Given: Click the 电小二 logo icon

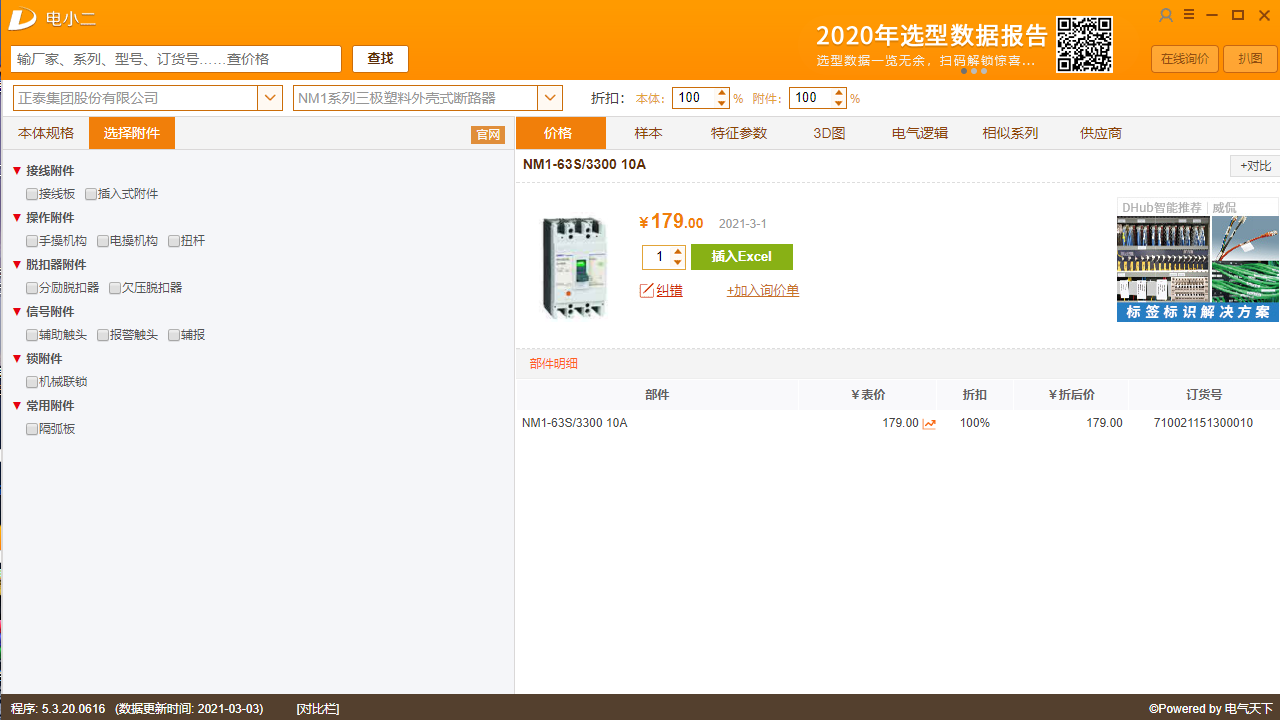Looking at the screenshot, I should click(21, 18).
